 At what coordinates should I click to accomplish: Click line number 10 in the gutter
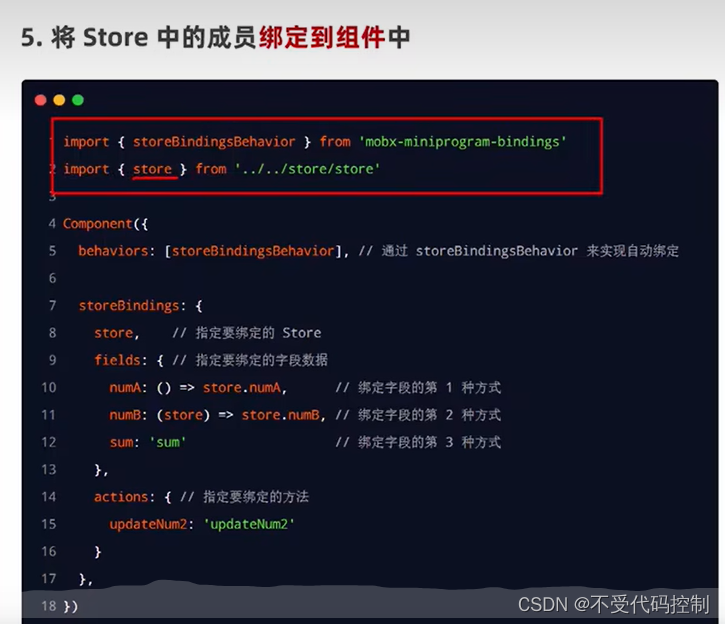coord(49,387)
